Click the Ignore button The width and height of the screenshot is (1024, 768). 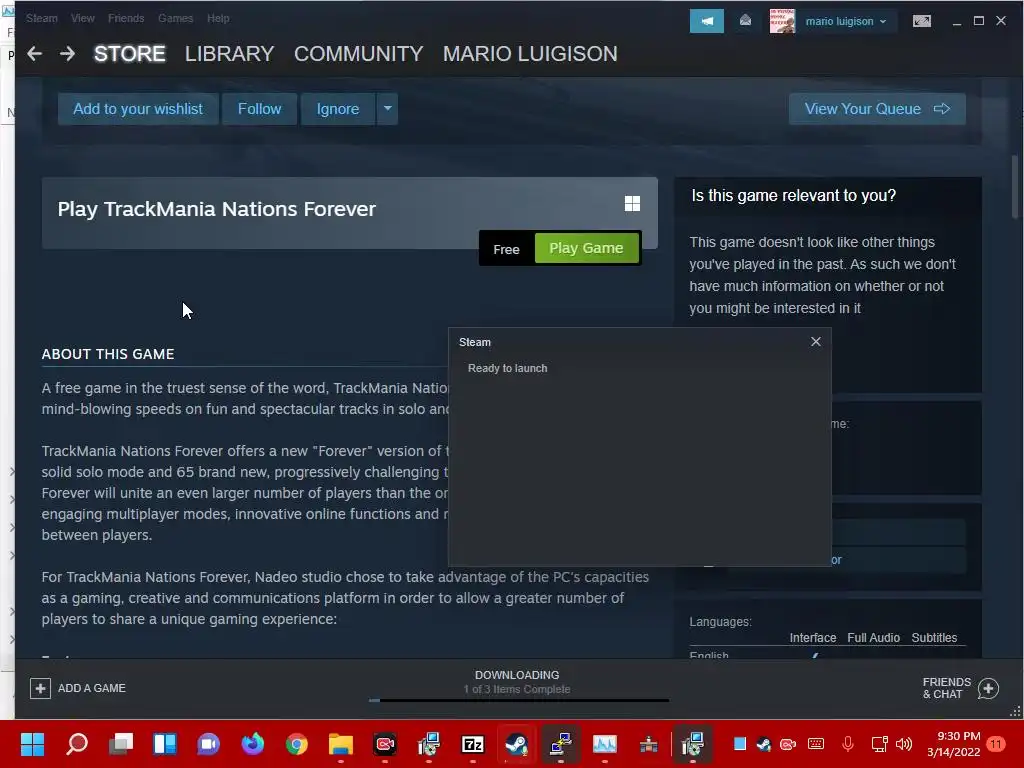pyautogui.click(x=338, y=108)
